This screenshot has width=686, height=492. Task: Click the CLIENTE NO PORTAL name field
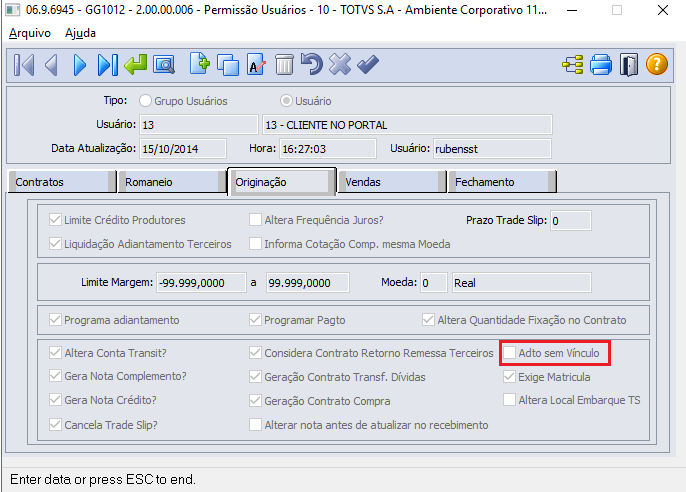click(x=407, y=125)
